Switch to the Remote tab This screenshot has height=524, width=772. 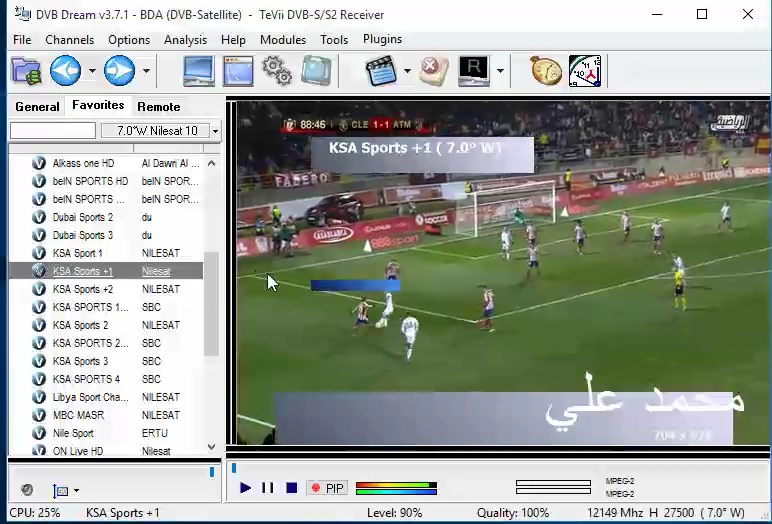pyautogui.click(x=159, y=107)
